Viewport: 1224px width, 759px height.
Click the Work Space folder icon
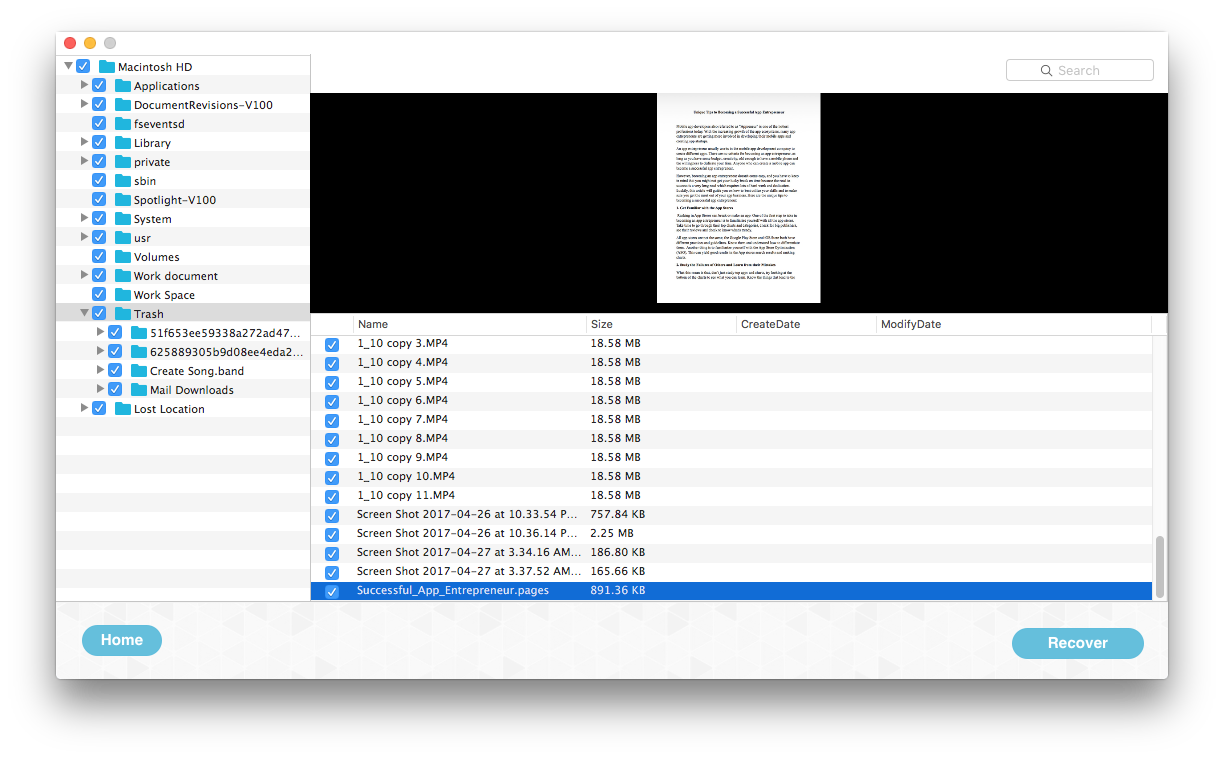coord(123,295)
